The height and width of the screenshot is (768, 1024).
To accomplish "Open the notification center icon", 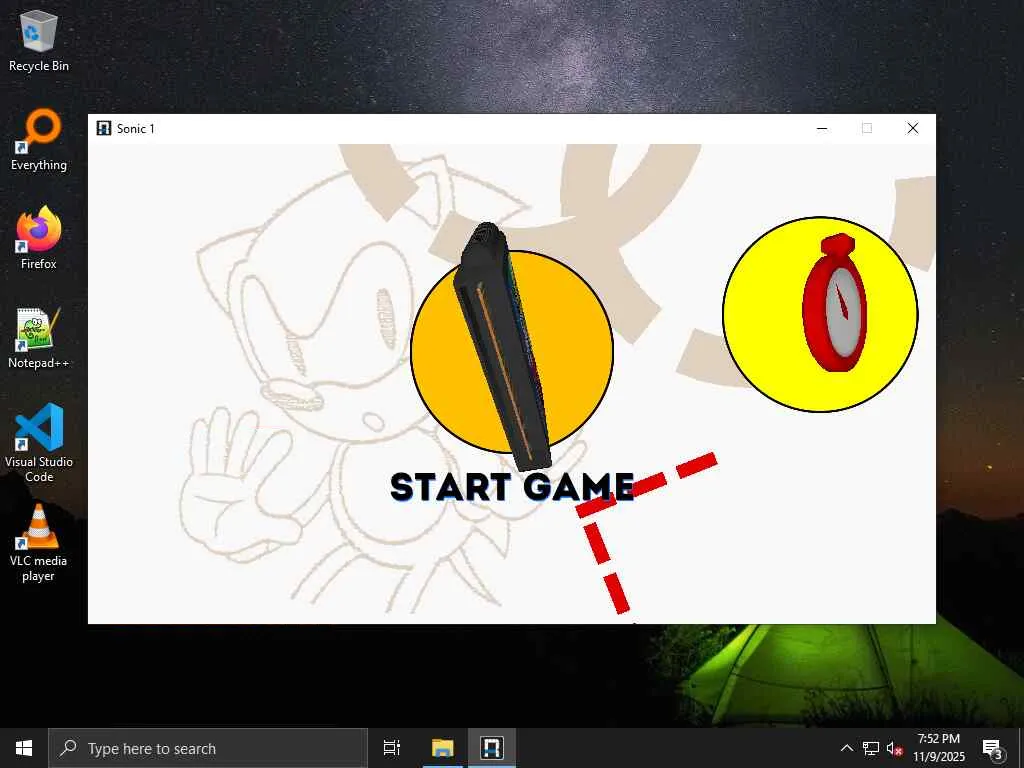I will pyautogui.click(x=993, y=748).
